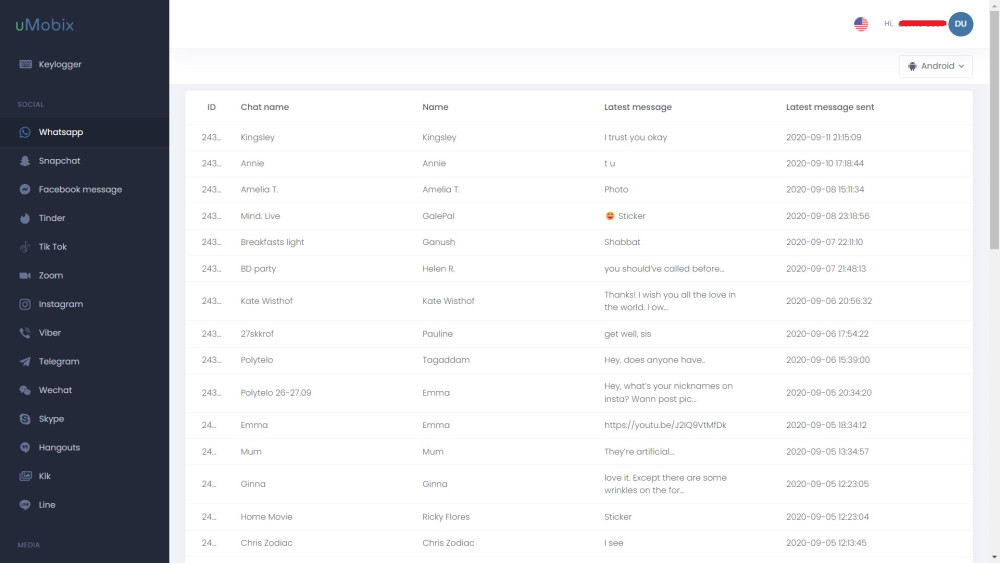1000x563 pixels.
Task: Click the Zoom camera icon
Action: pos(25,275)
